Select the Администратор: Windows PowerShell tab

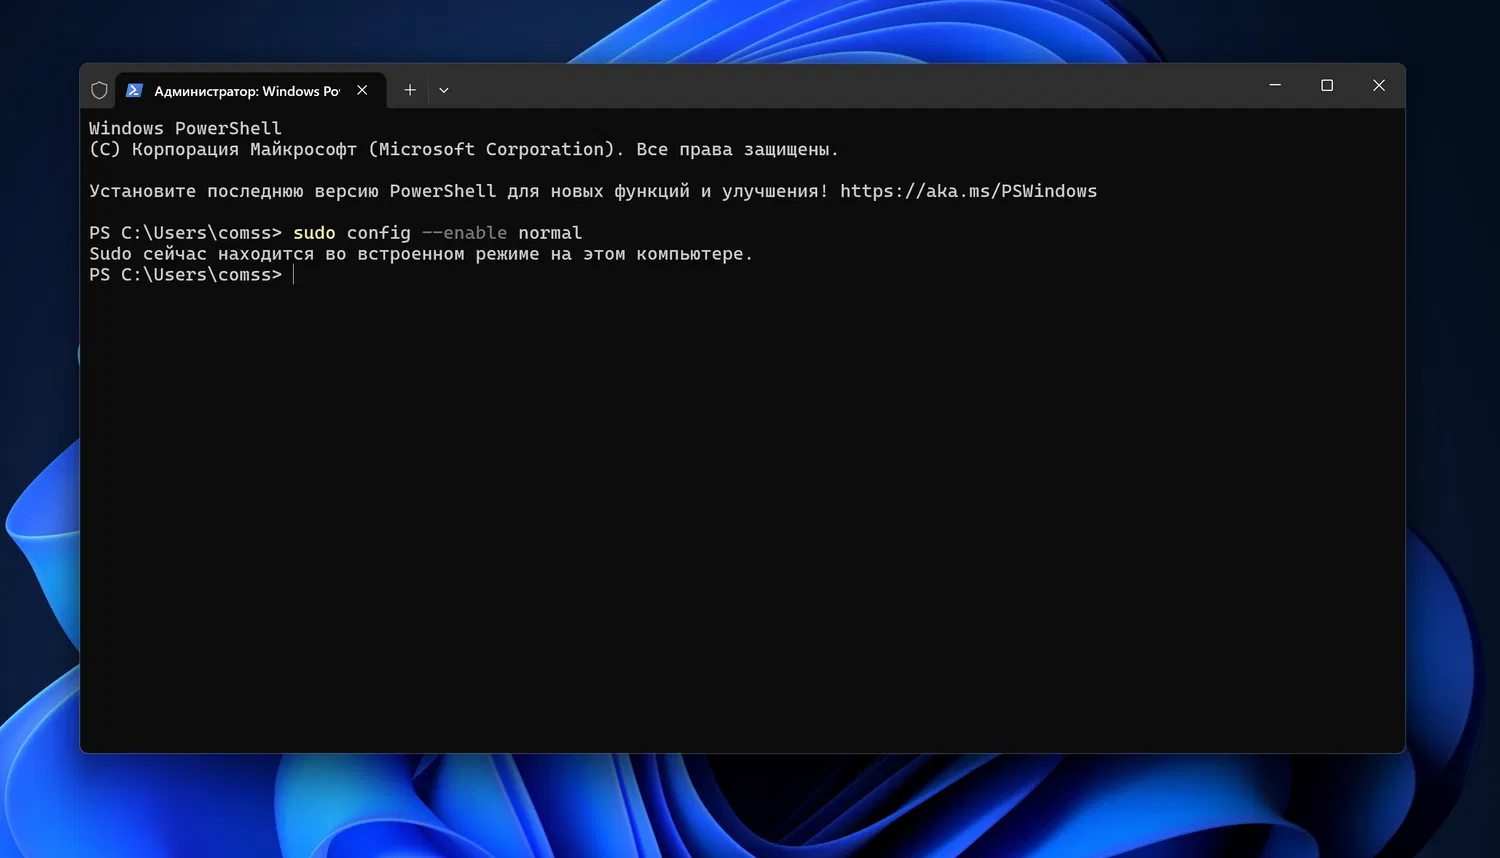[x=251, y=90]
